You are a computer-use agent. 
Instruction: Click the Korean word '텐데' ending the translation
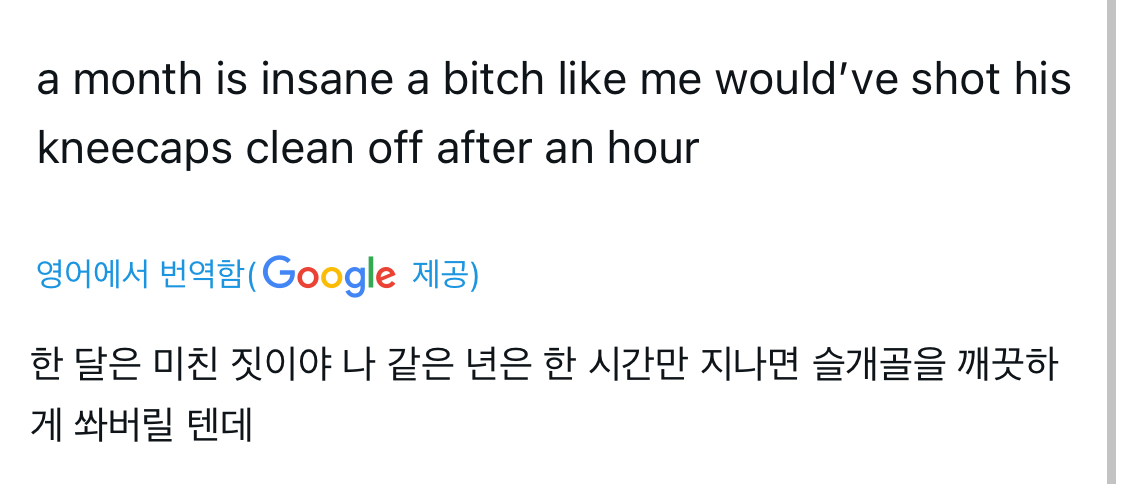(218, 425)
